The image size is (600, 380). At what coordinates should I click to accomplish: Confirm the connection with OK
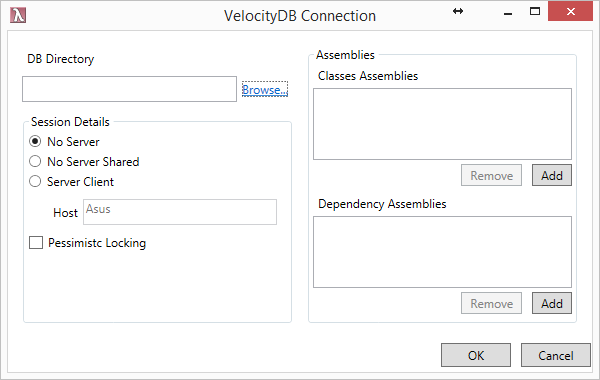(x=476, y=355)
